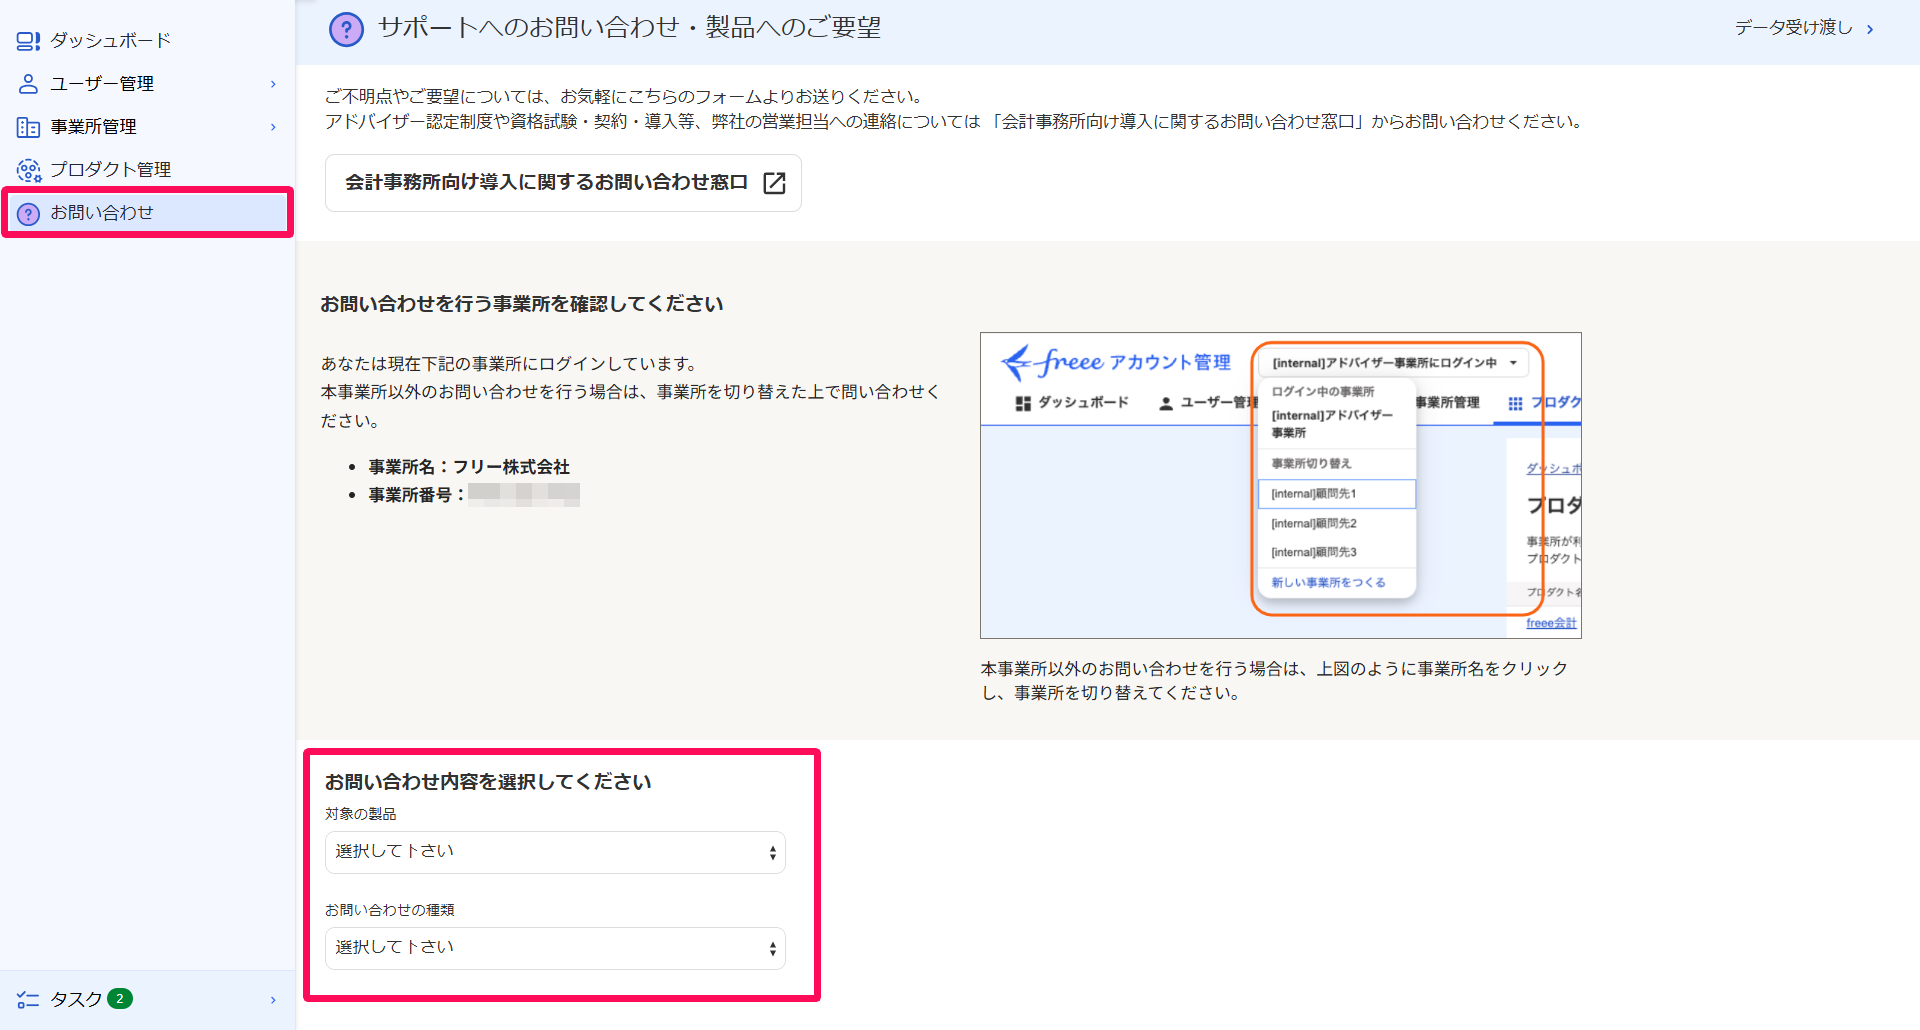Click the product gear icon in sidebar

click(x=28, y=170)
